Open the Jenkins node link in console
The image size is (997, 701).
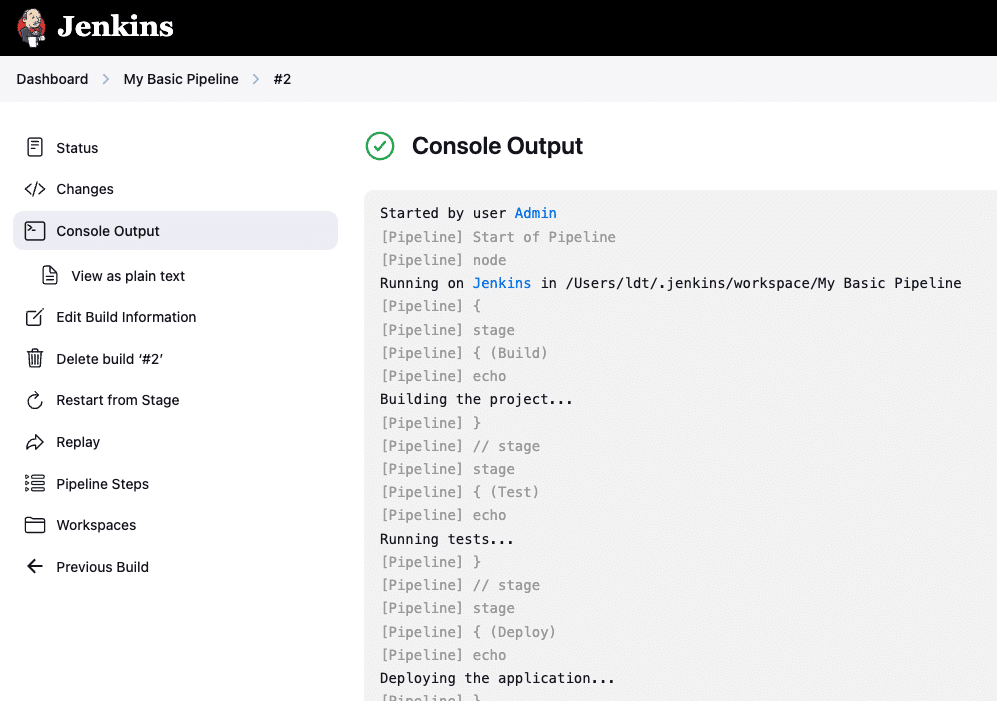502,283
